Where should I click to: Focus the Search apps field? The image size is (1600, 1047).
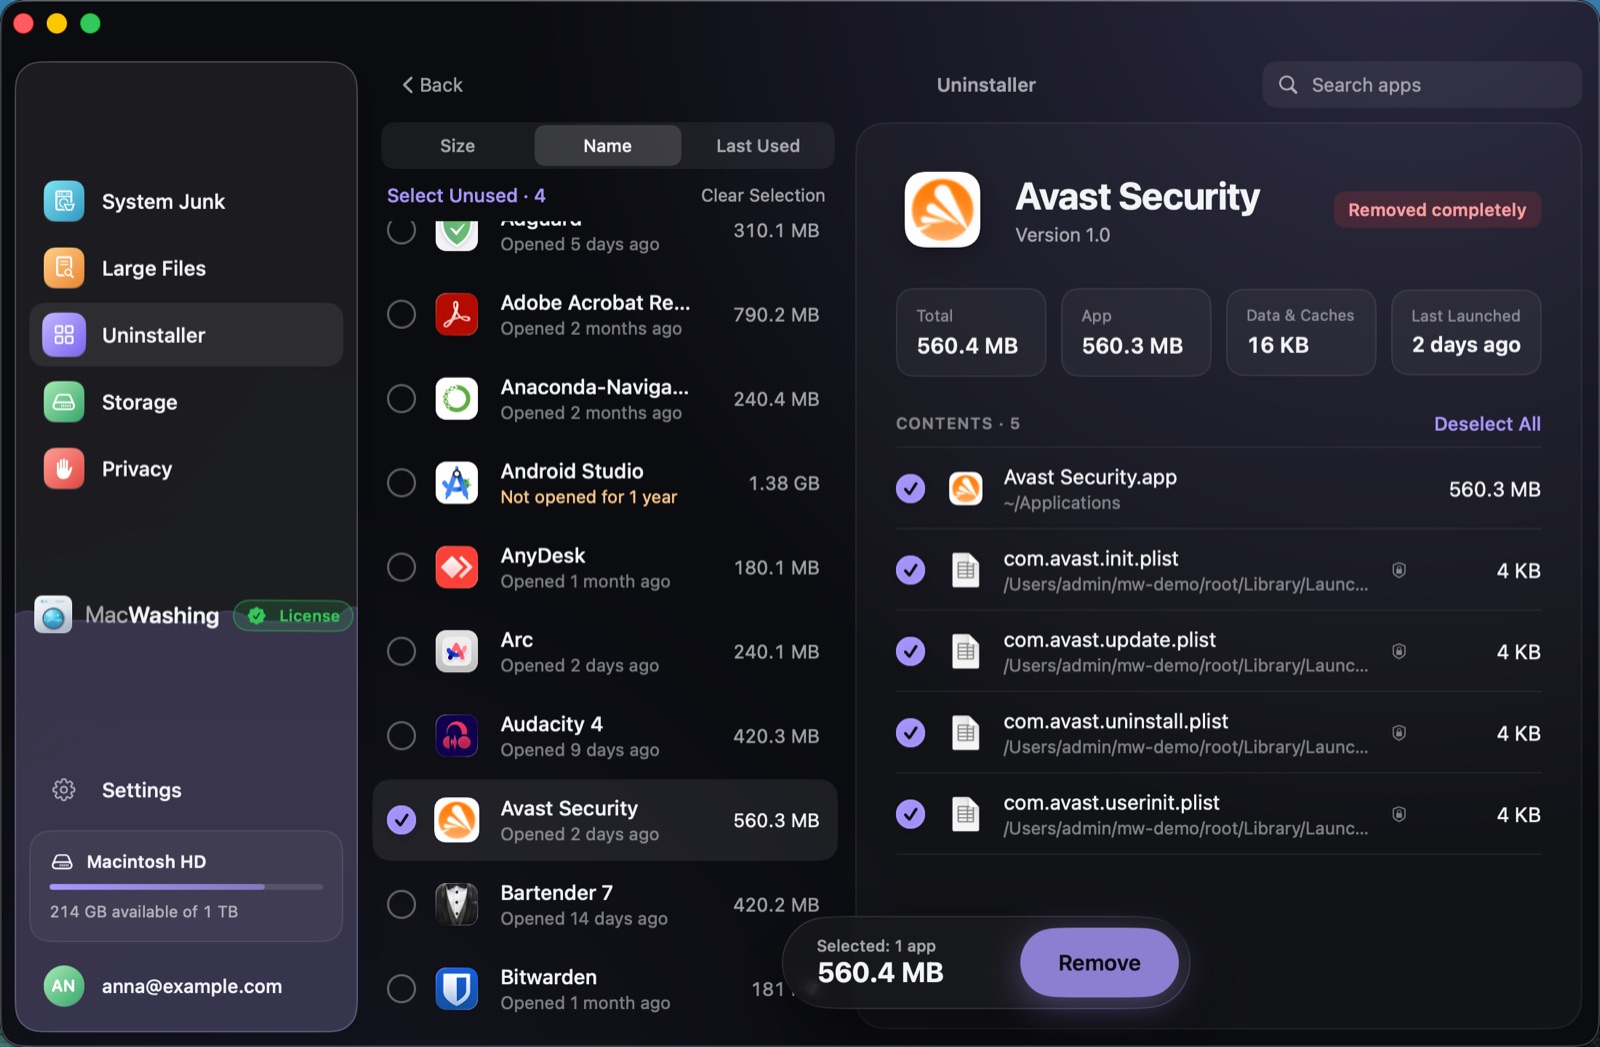pos(1422,85)
